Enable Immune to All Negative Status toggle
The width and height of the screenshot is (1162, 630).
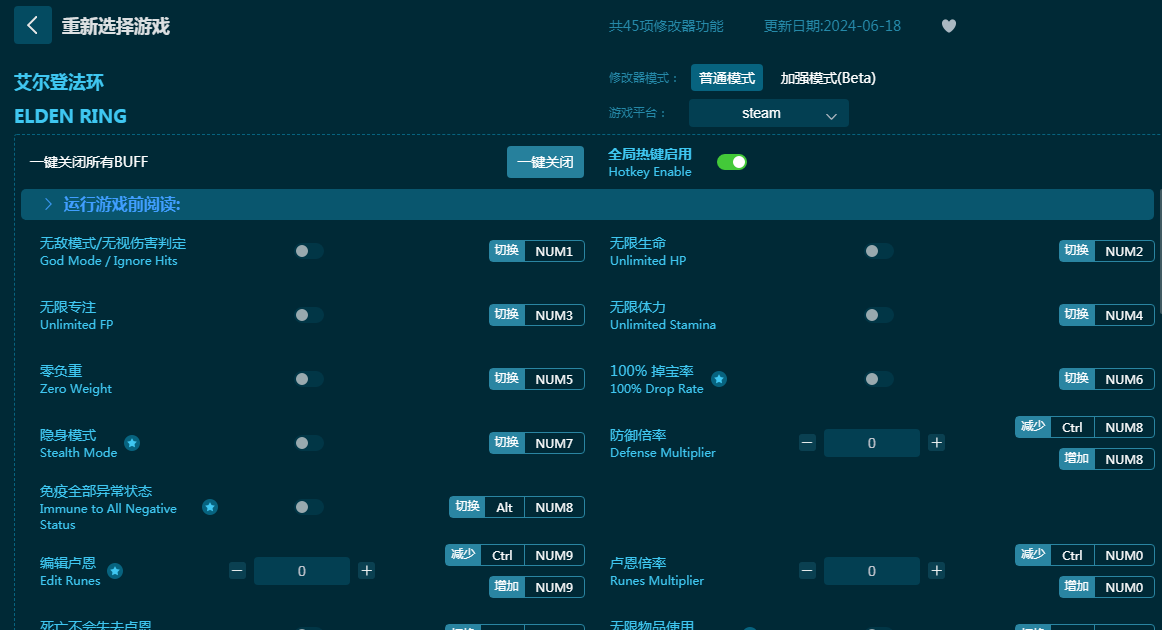[309, 507]
